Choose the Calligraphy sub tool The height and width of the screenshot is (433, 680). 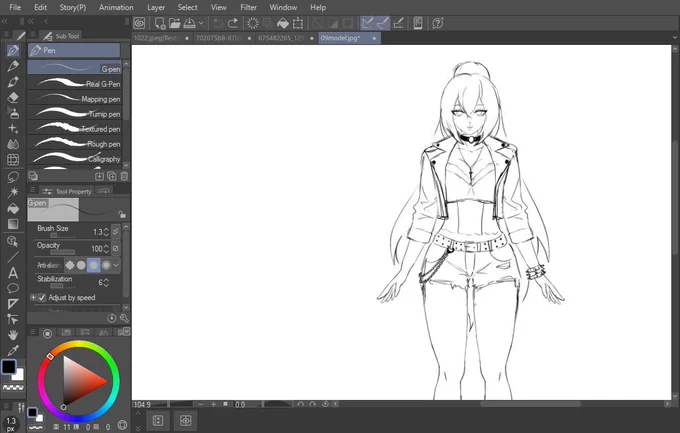click(75, 159)
